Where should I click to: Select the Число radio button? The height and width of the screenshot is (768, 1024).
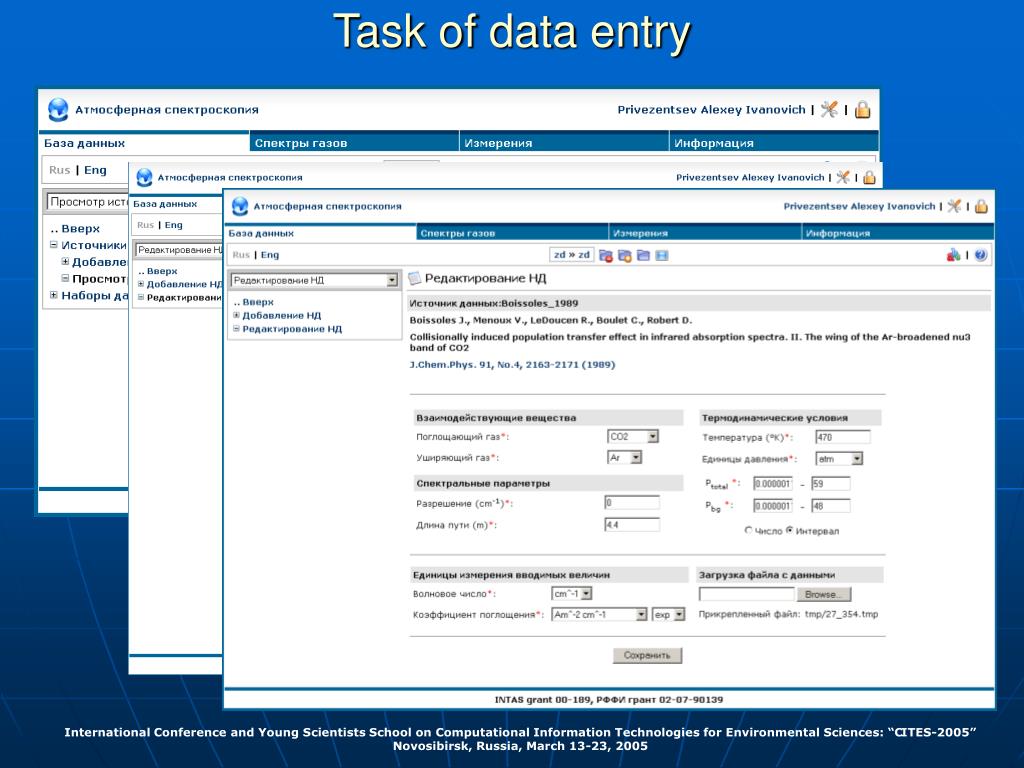coord(748,530)
